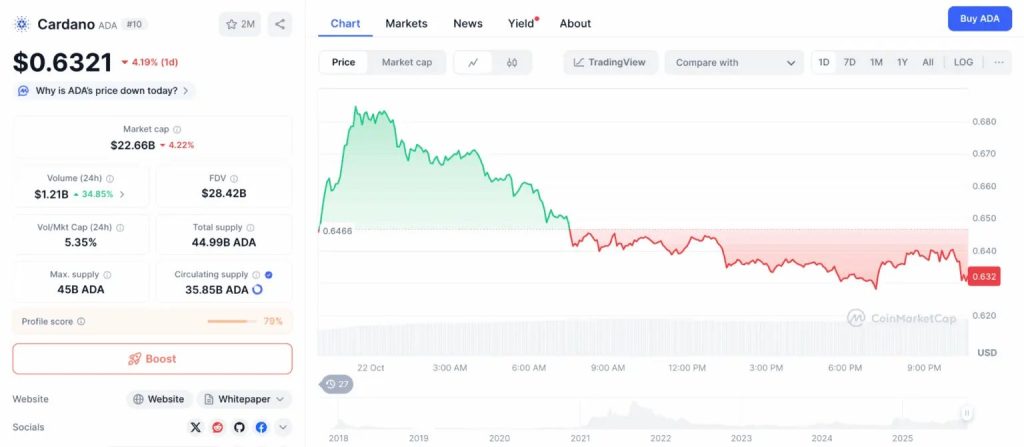Toggle chart to Market cap view
The width and height of the screenshot is (1024, 447).
tap(407, 62)
